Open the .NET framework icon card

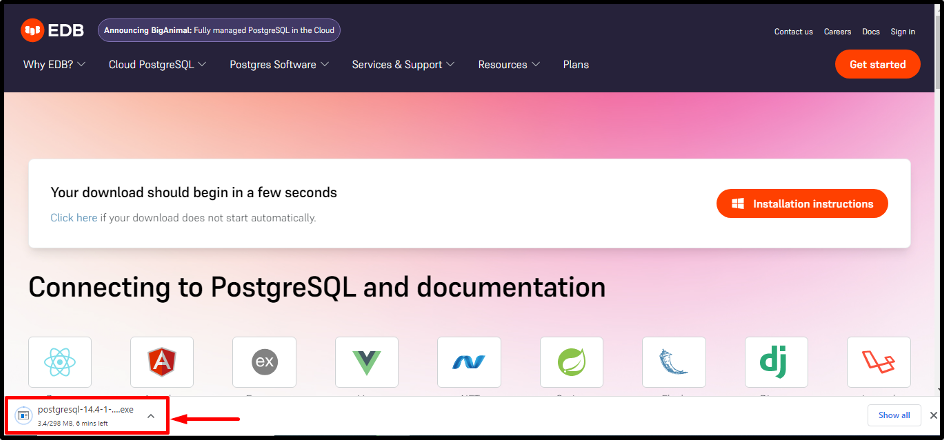(469, 362)
